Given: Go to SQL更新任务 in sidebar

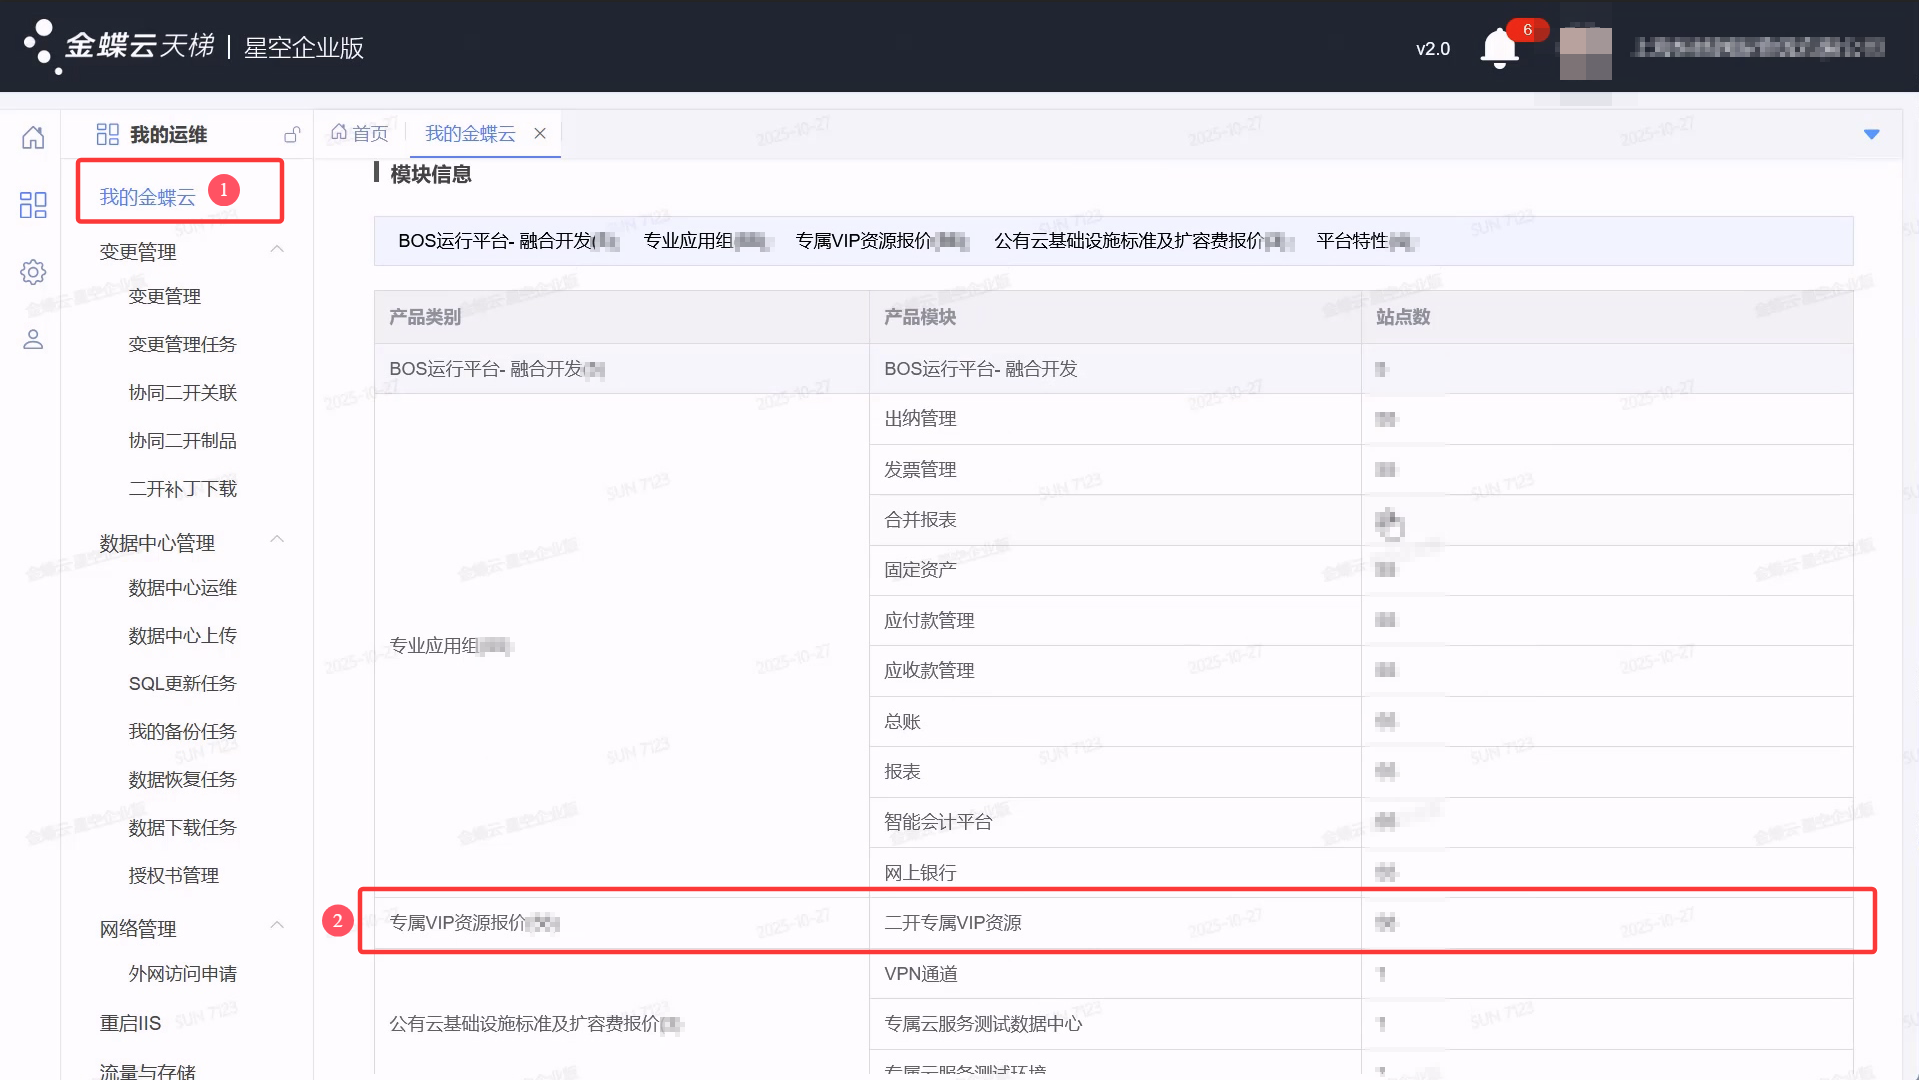Looking at the screenshot, I should tap(182, 684).
